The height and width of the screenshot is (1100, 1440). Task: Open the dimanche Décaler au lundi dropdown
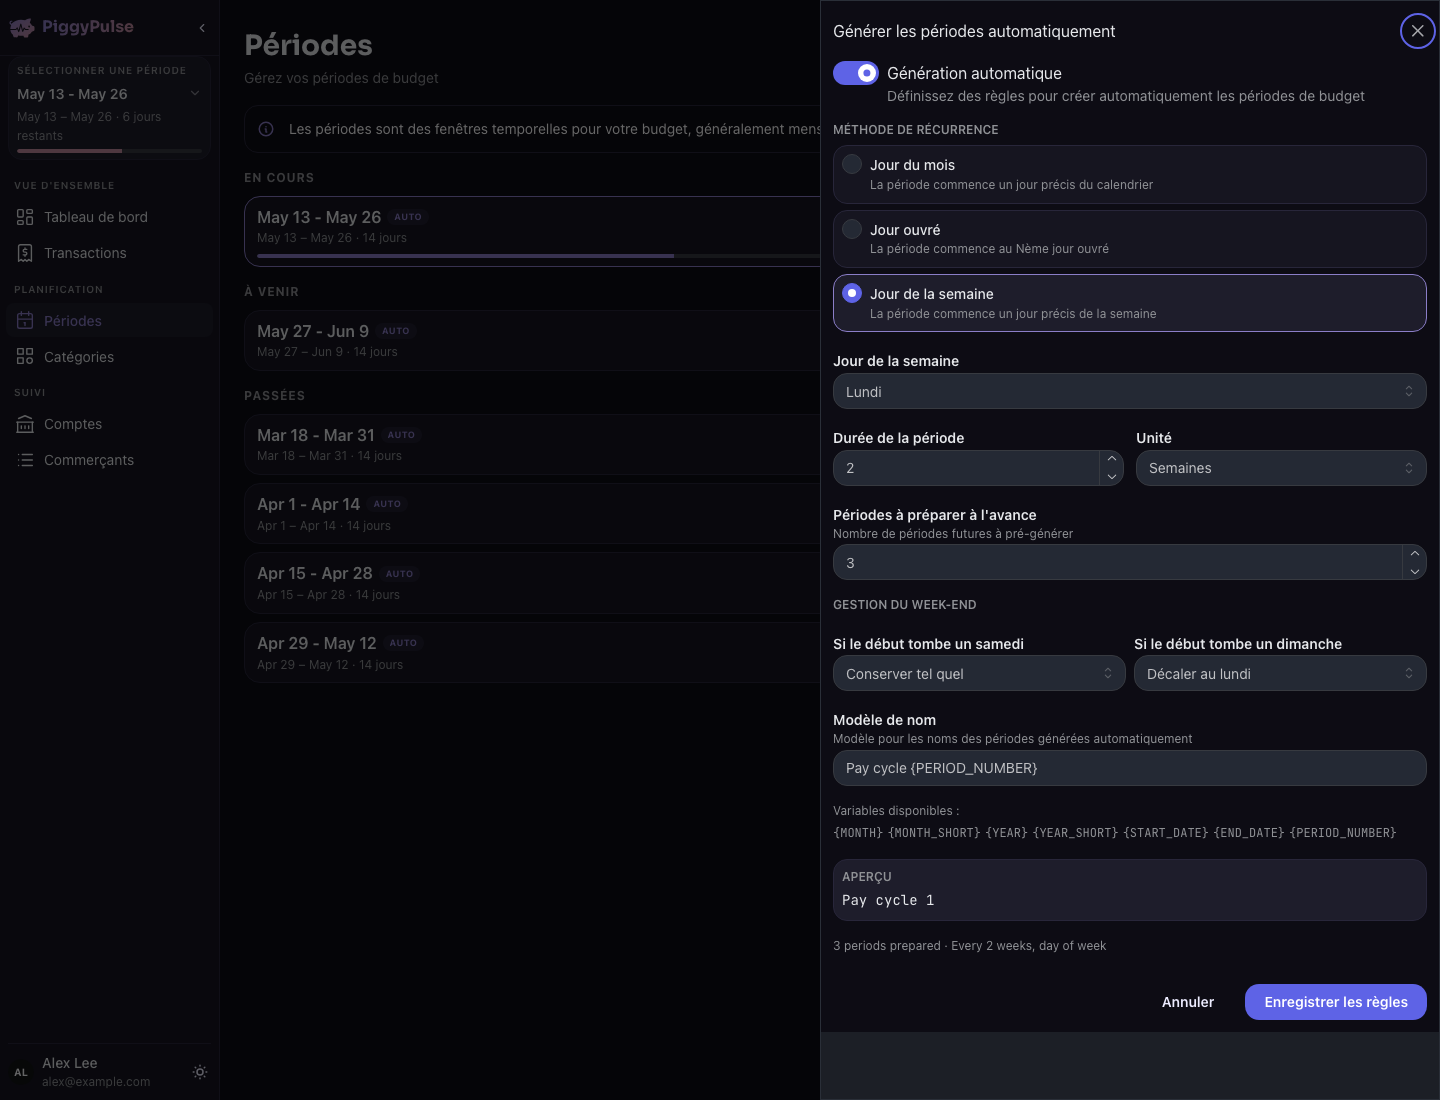coord(1280,674)
